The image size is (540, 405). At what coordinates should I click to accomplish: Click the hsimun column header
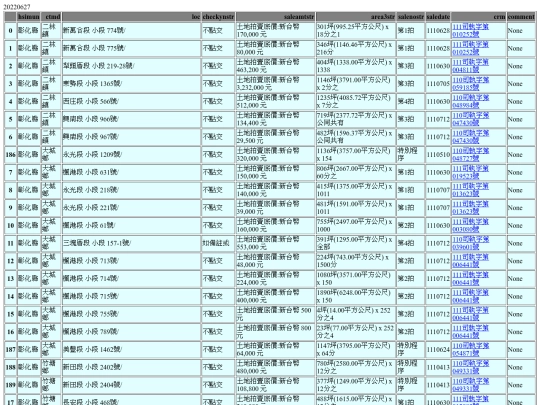pyautogui.click(x=29, y=17)
